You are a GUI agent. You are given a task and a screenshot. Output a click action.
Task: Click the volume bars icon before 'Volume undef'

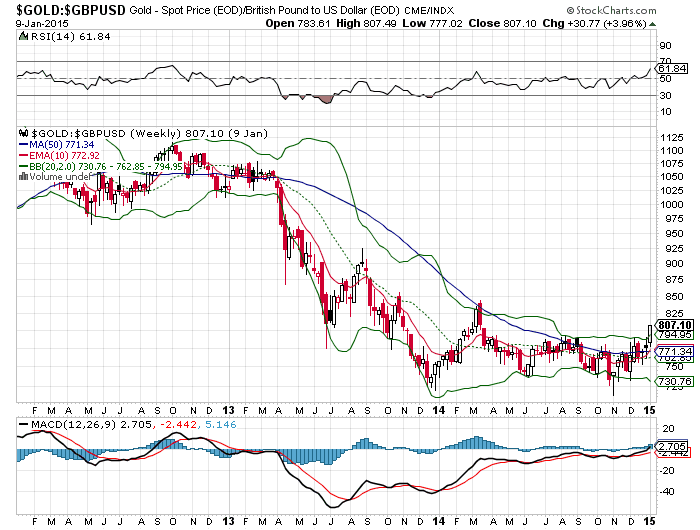(24, 177)
